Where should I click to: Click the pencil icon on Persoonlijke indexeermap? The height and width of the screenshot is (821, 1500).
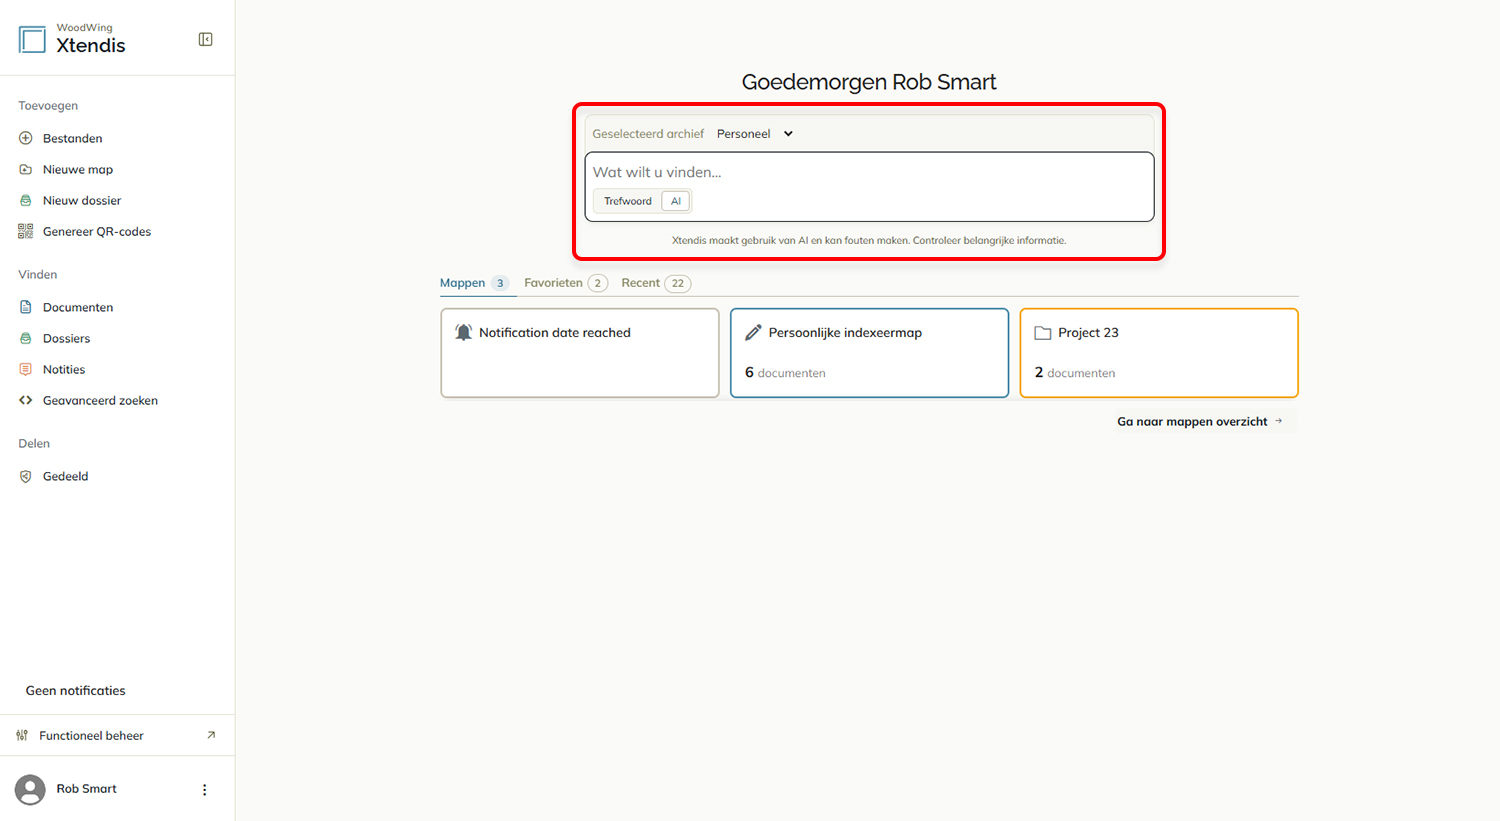(x=753, y=332)
